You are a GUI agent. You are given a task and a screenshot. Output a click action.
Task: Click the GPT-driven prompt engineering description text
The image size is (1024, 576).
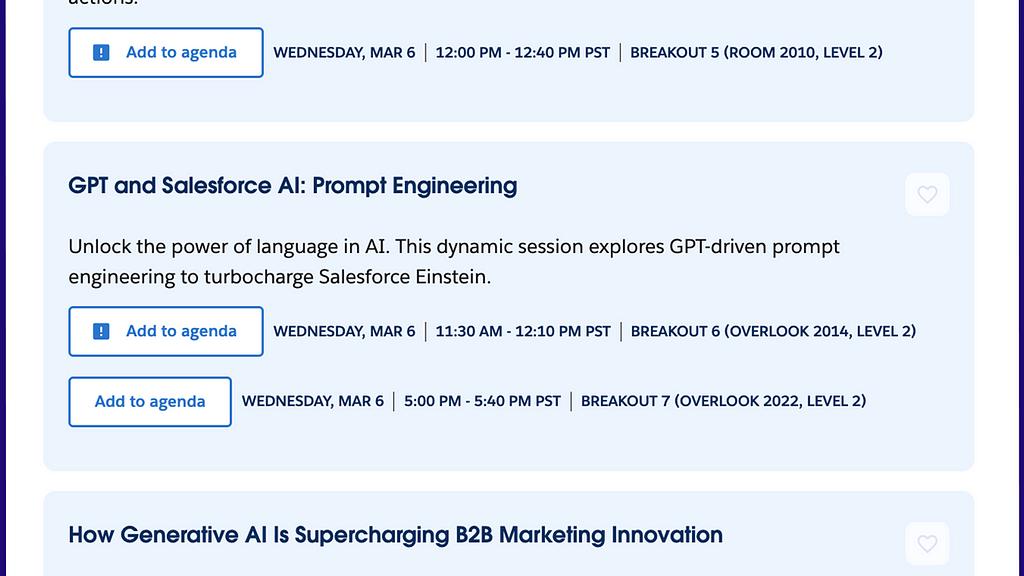tap(454, 247)
